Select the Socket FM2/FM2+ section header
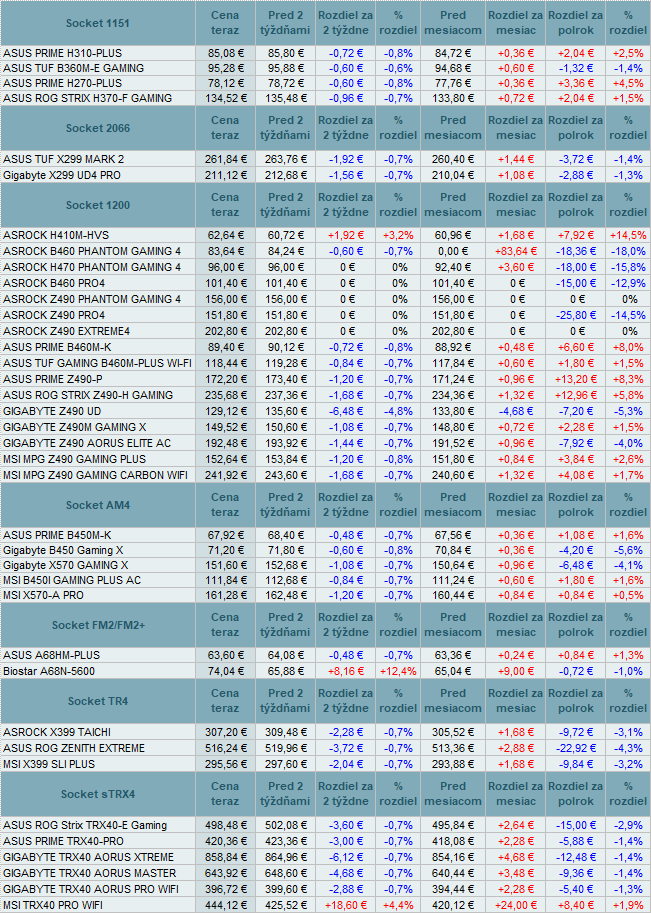The width and height of the screenshot is (651, 913). click(x=97, y=625)
